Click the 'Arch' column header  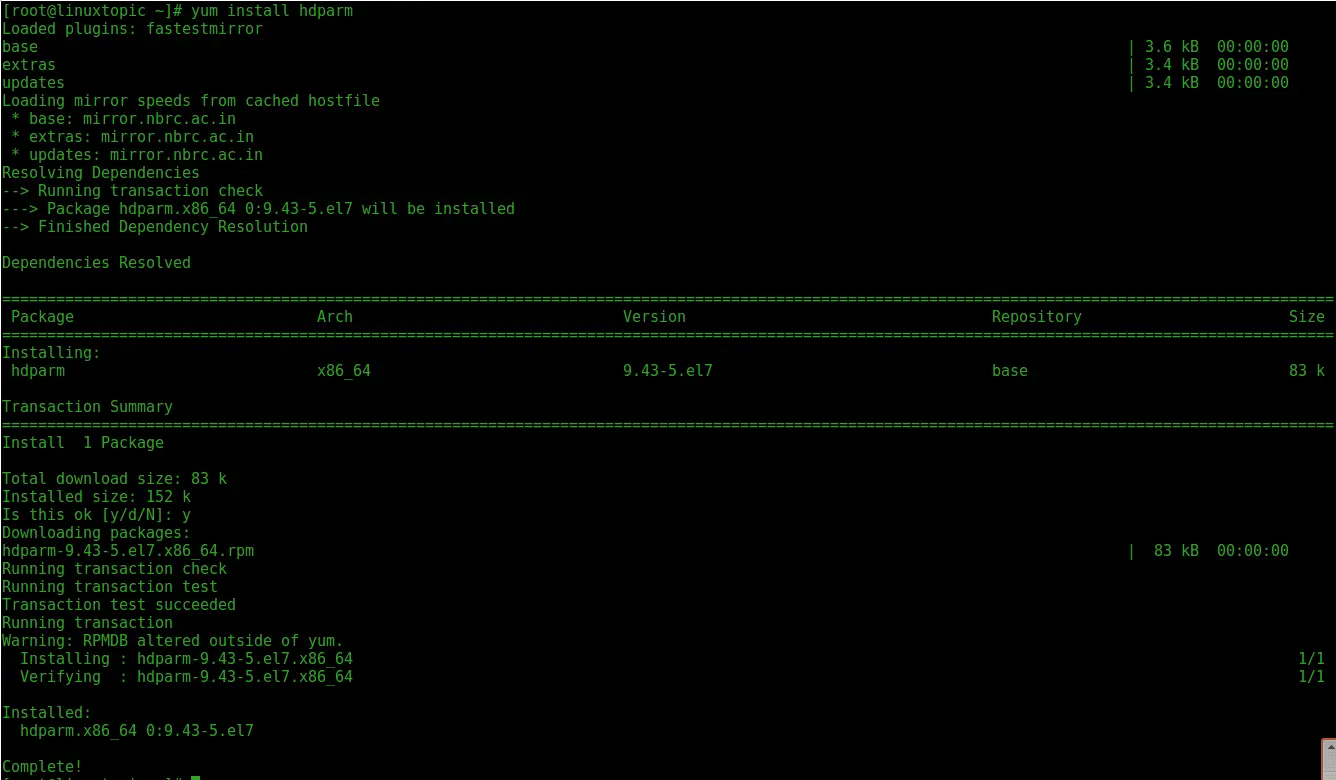coord(334,316)
